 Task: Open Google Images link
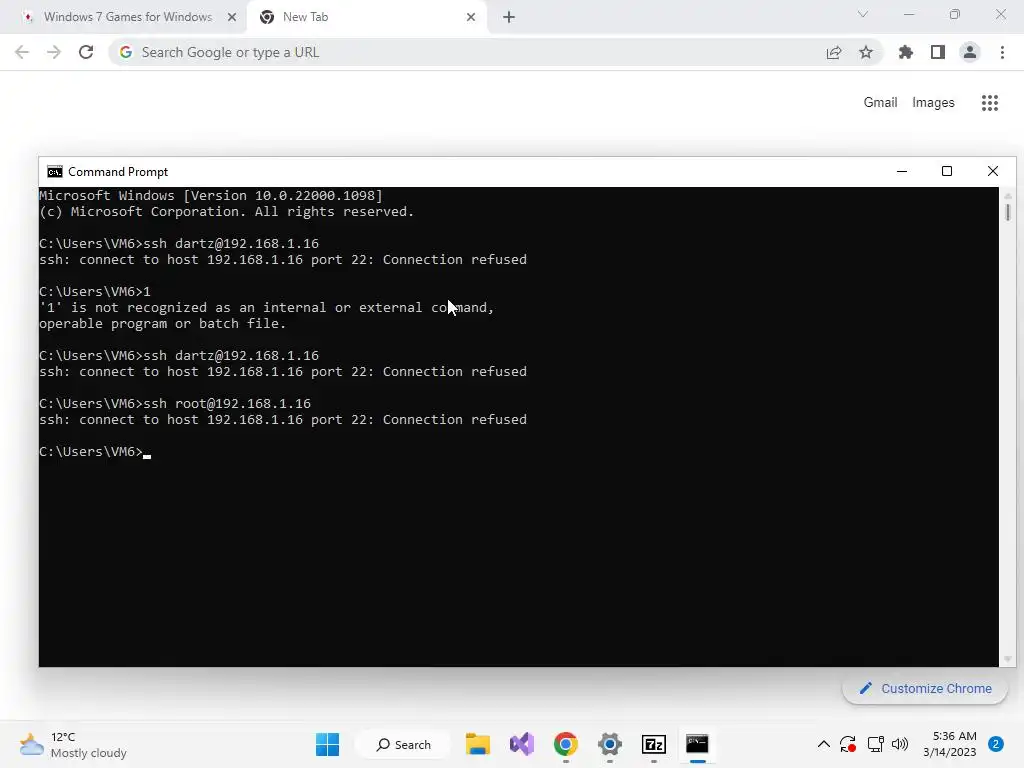[933, 103]
